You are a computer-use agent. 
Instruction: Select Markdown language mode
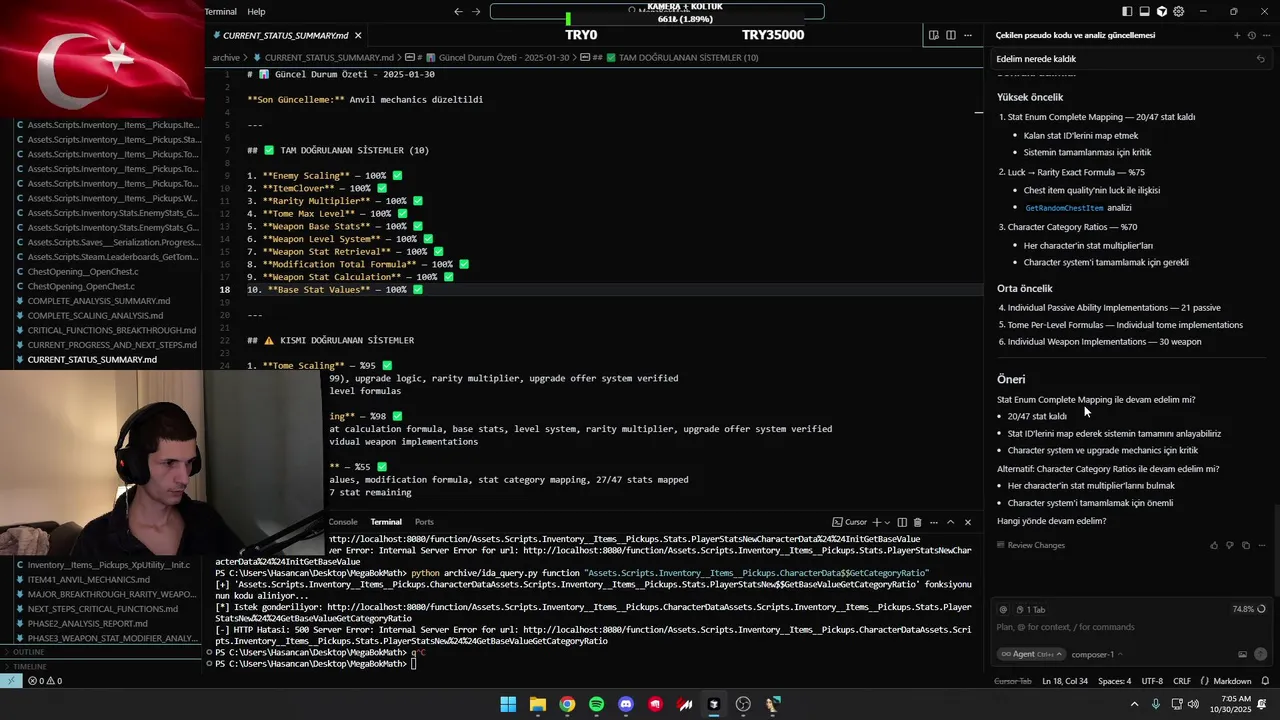[1232, 681]
